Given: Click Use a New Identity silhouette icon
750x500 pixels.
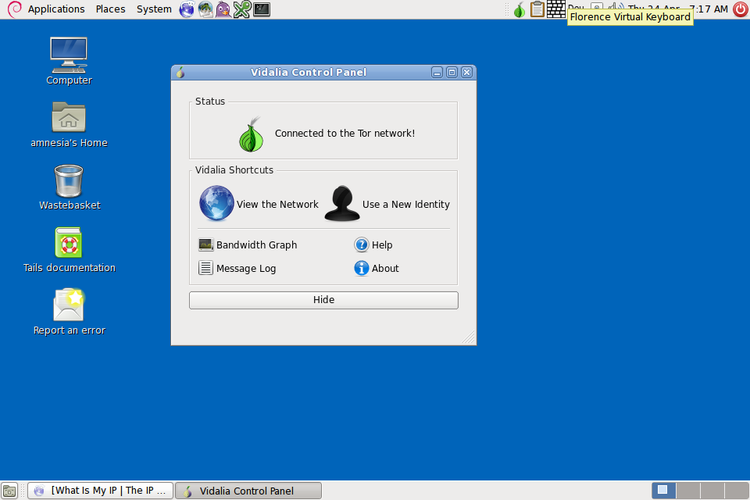Looking at the screenshot, I should 342,204.
